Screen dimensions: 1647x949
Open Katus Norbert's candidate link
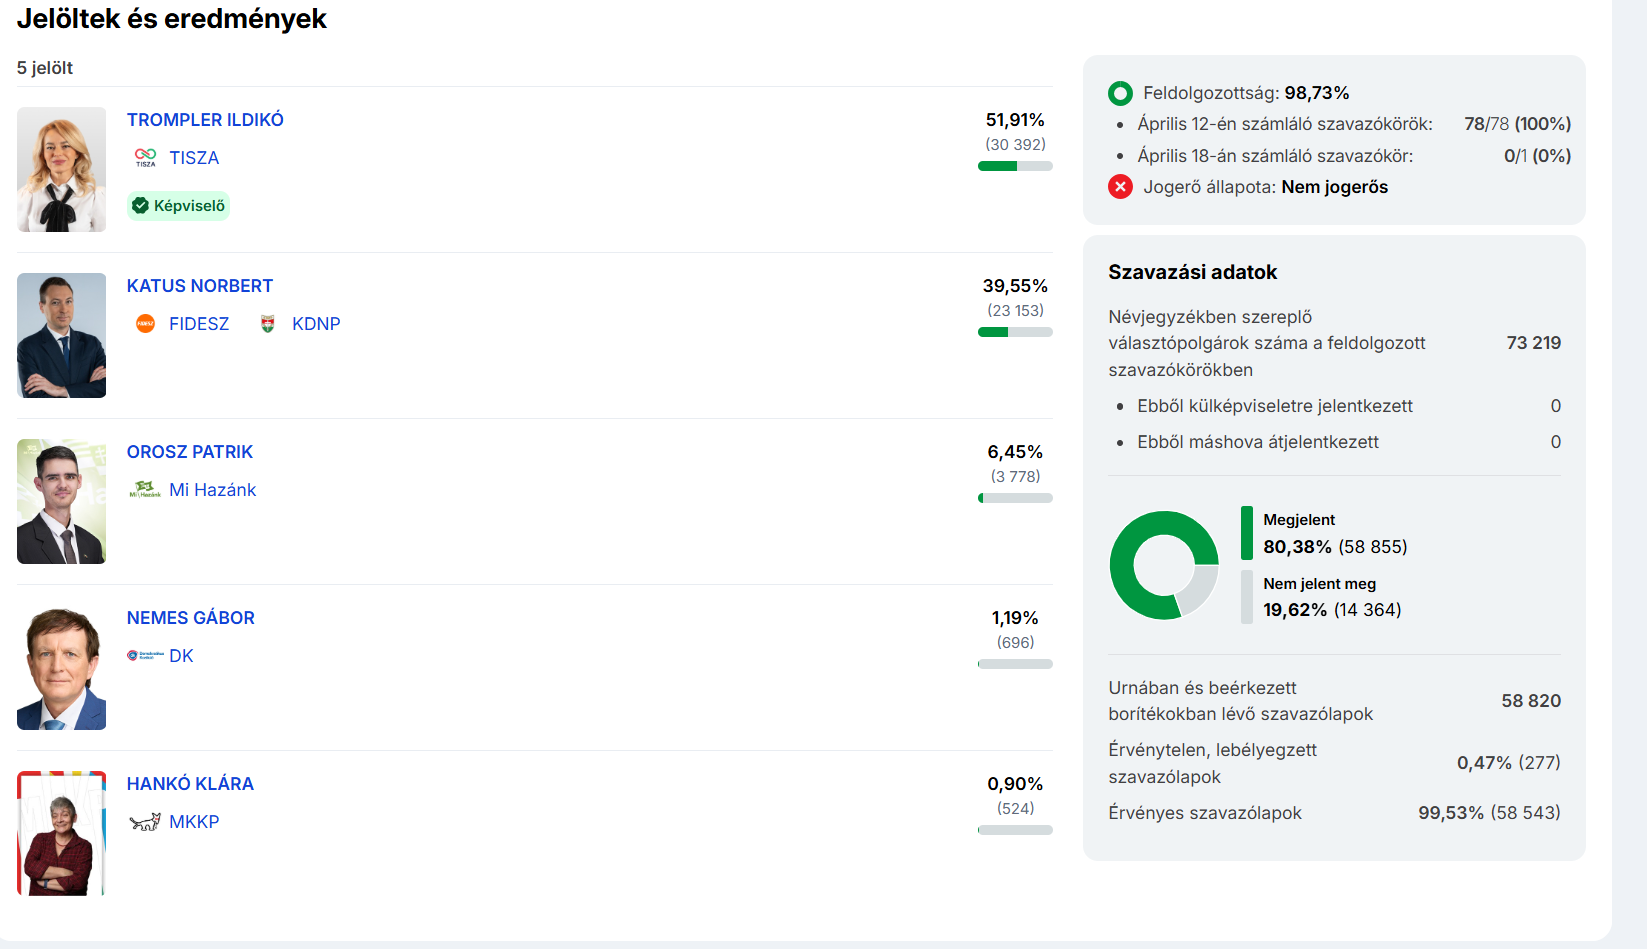(199, 286)
